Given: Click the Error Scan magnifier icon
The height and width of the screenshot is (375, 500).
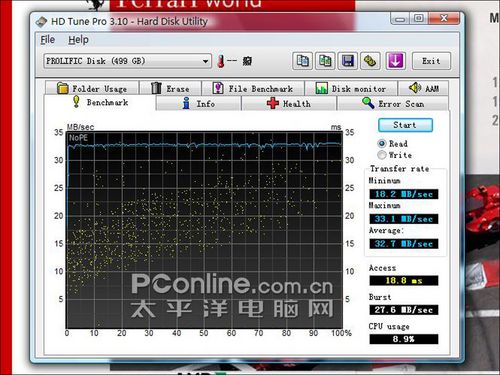Looking at the screenshot, I should (x=368, y=103).
